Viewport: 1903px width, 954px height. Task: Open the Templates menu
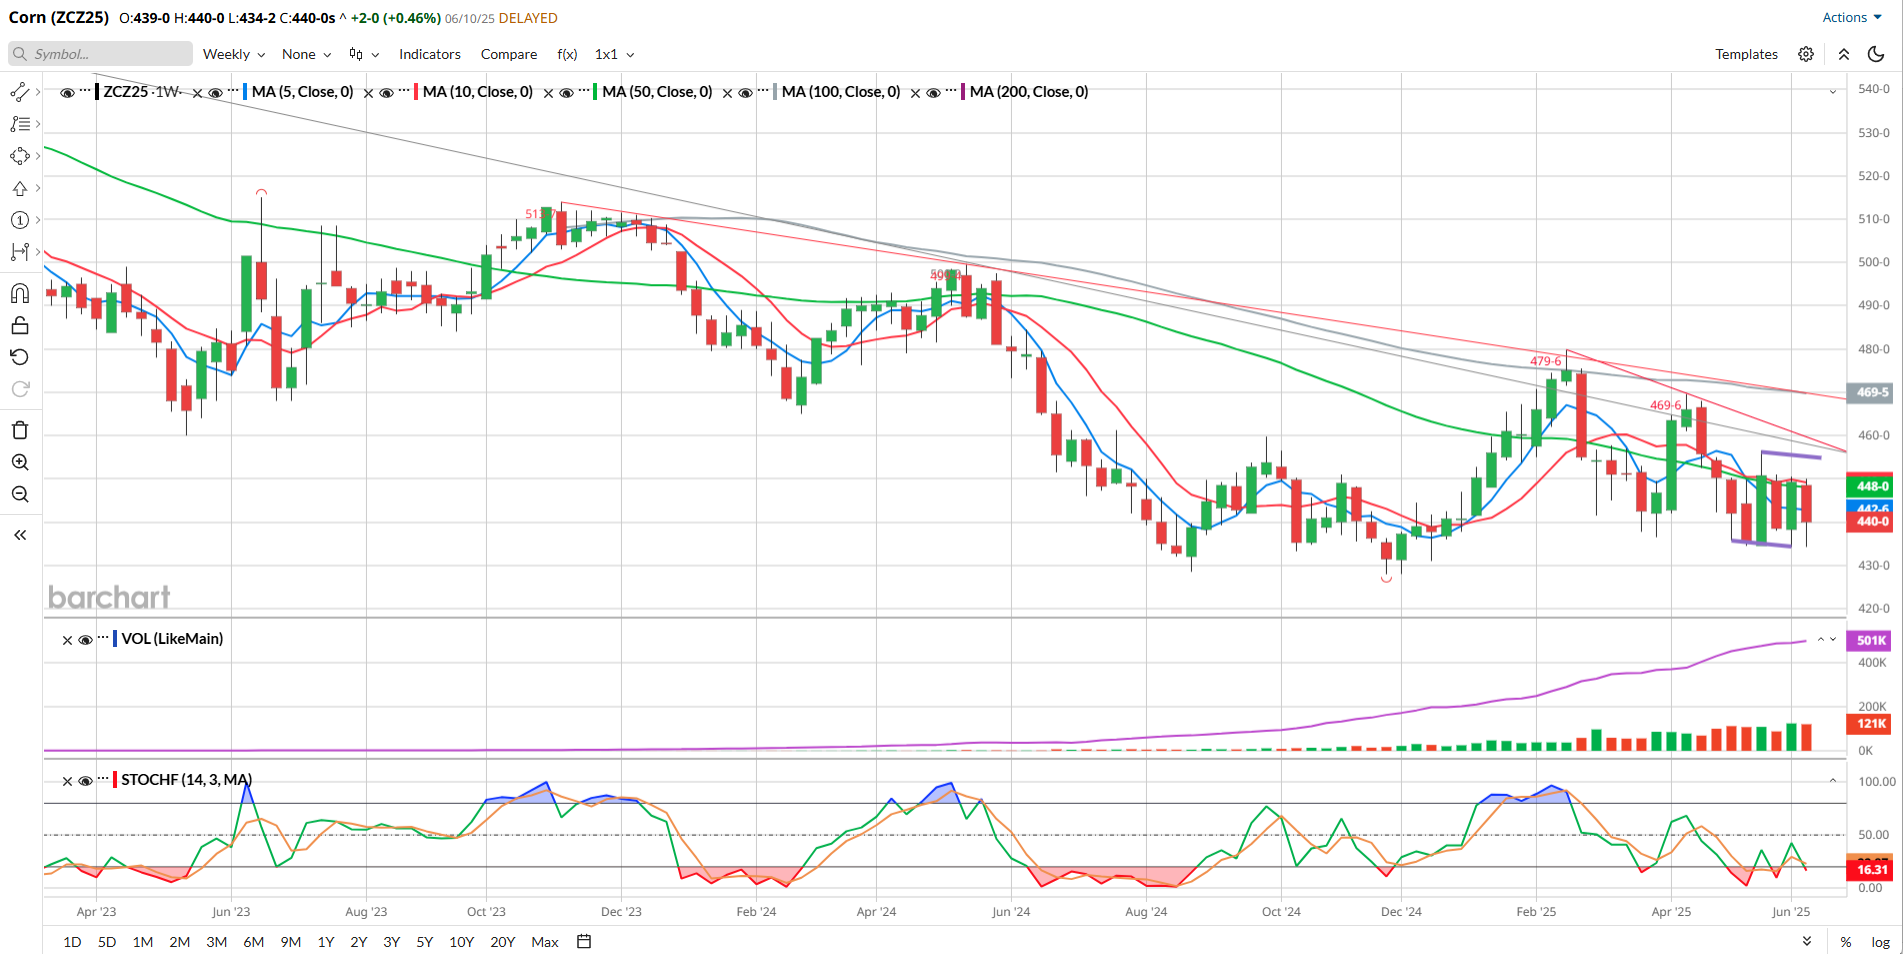(x=1746, y=54)
